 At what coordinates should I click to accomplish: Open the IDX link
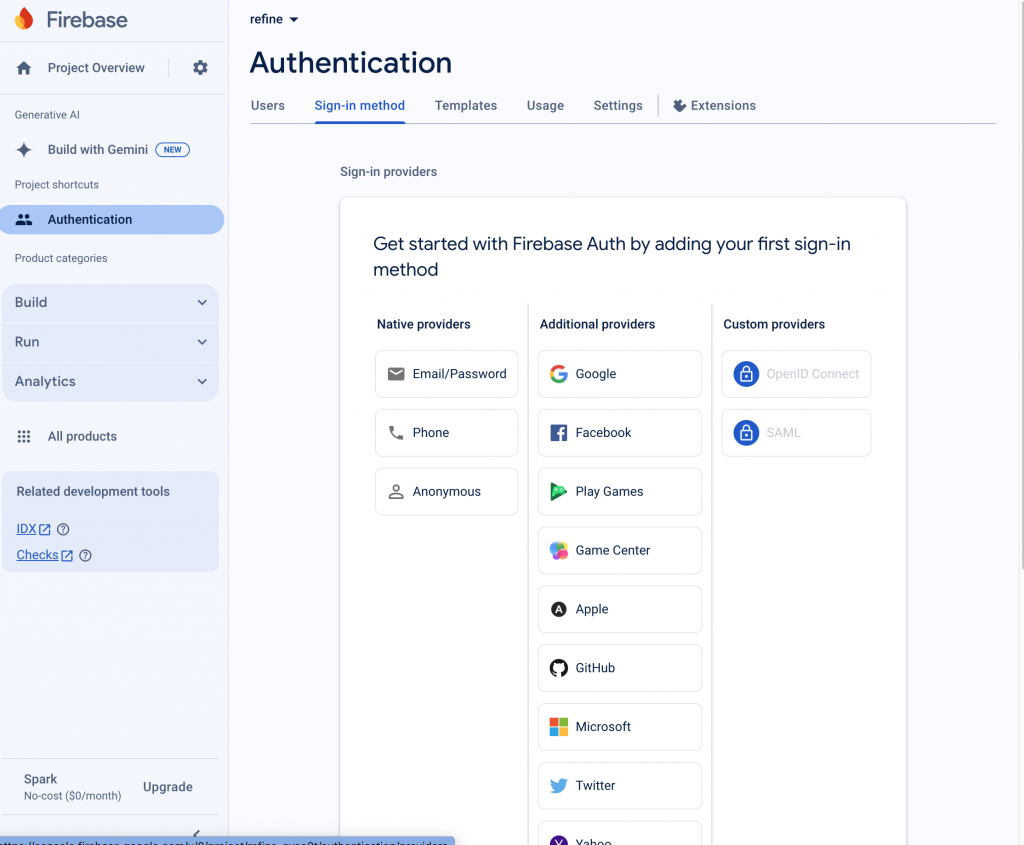26,529
